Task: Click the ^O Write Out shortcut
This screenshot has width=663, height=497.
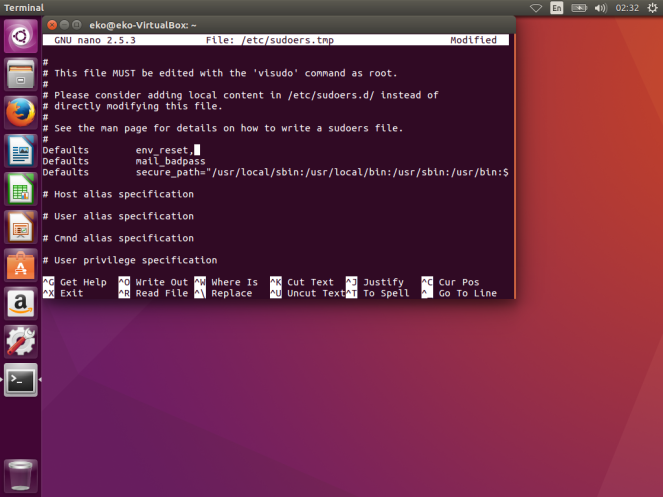Action: (x=153, y=282)
